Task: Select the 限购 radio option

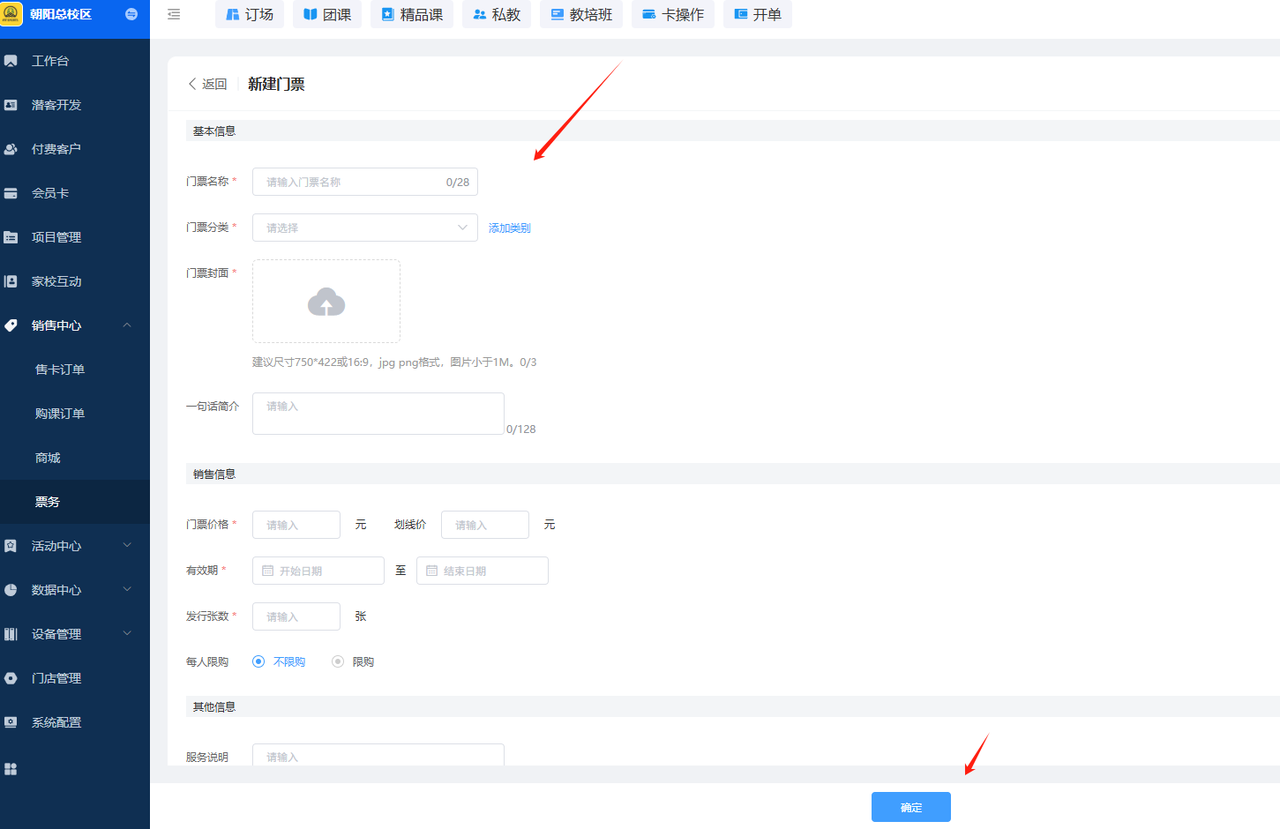Action: [338, 662]
